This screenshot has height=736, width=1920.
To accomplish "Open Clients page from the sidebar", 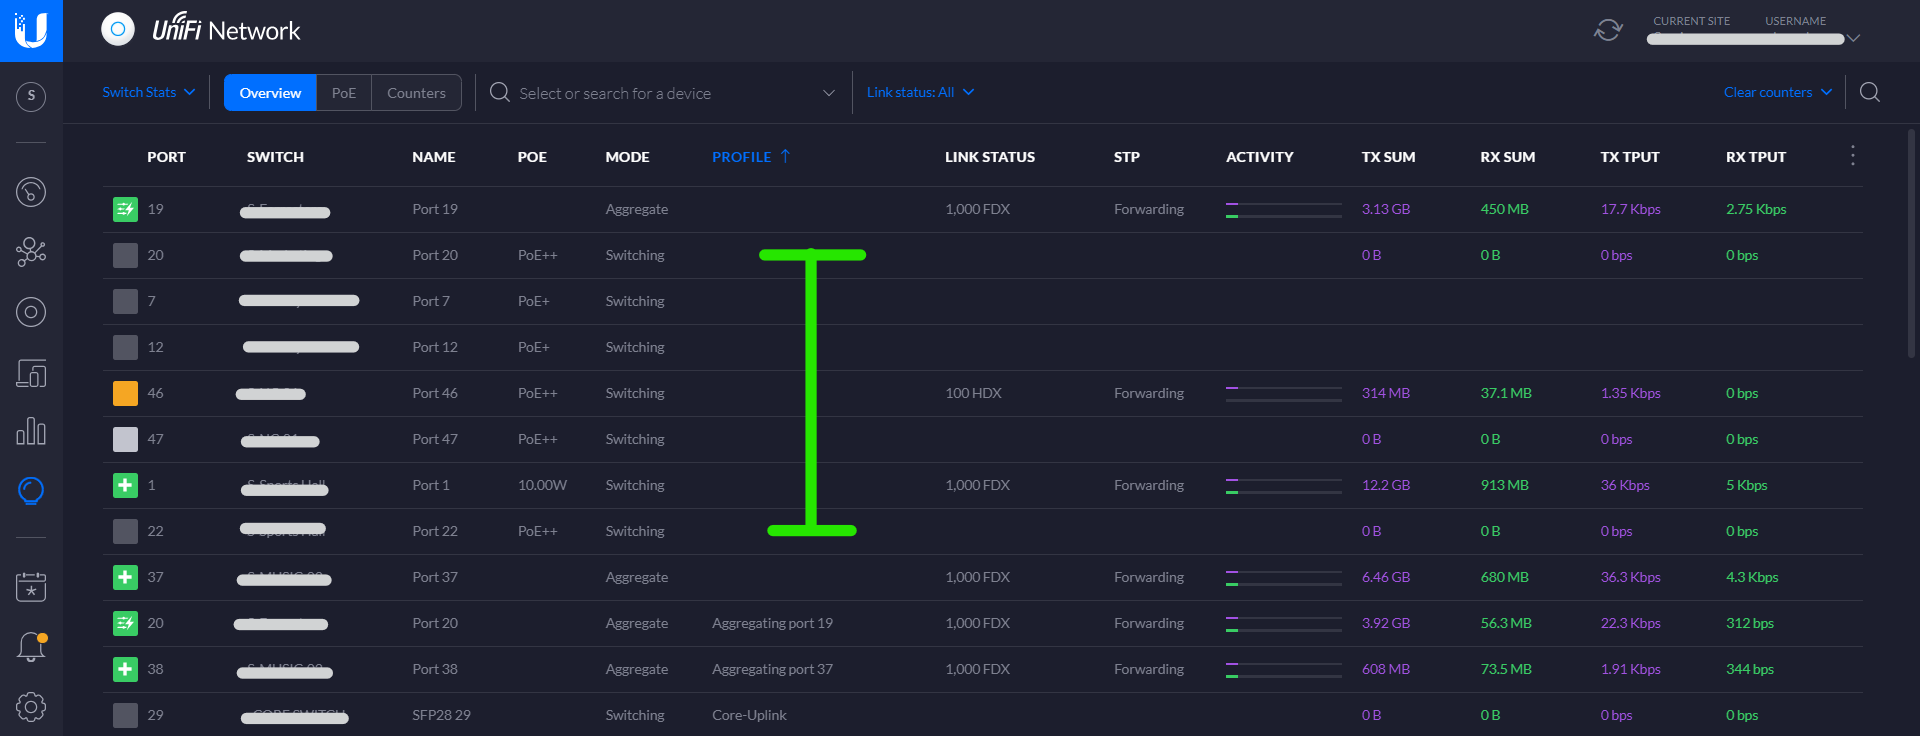I will tap(31, 373).
